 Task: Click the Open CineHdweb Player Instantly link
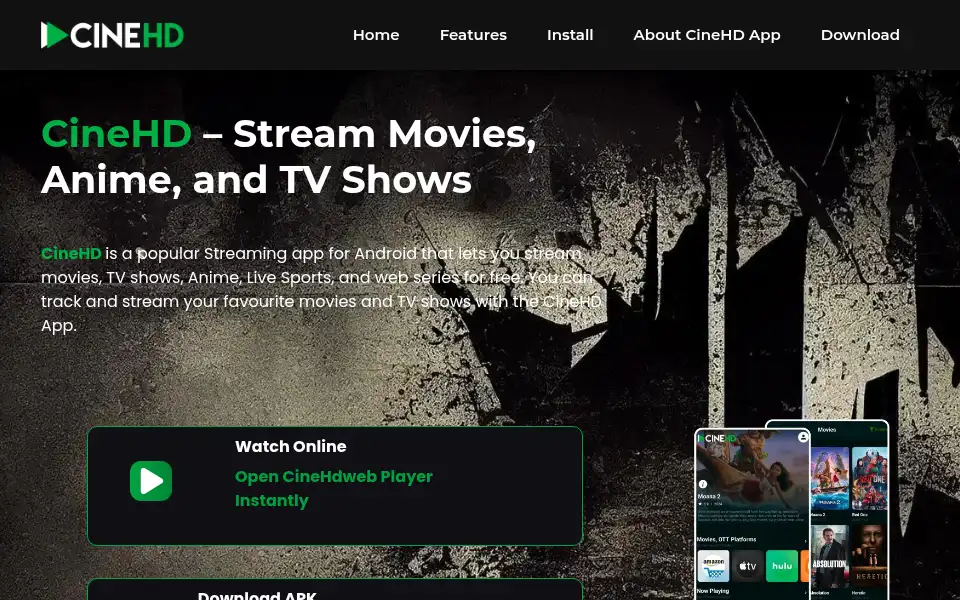tap(334, 488)
